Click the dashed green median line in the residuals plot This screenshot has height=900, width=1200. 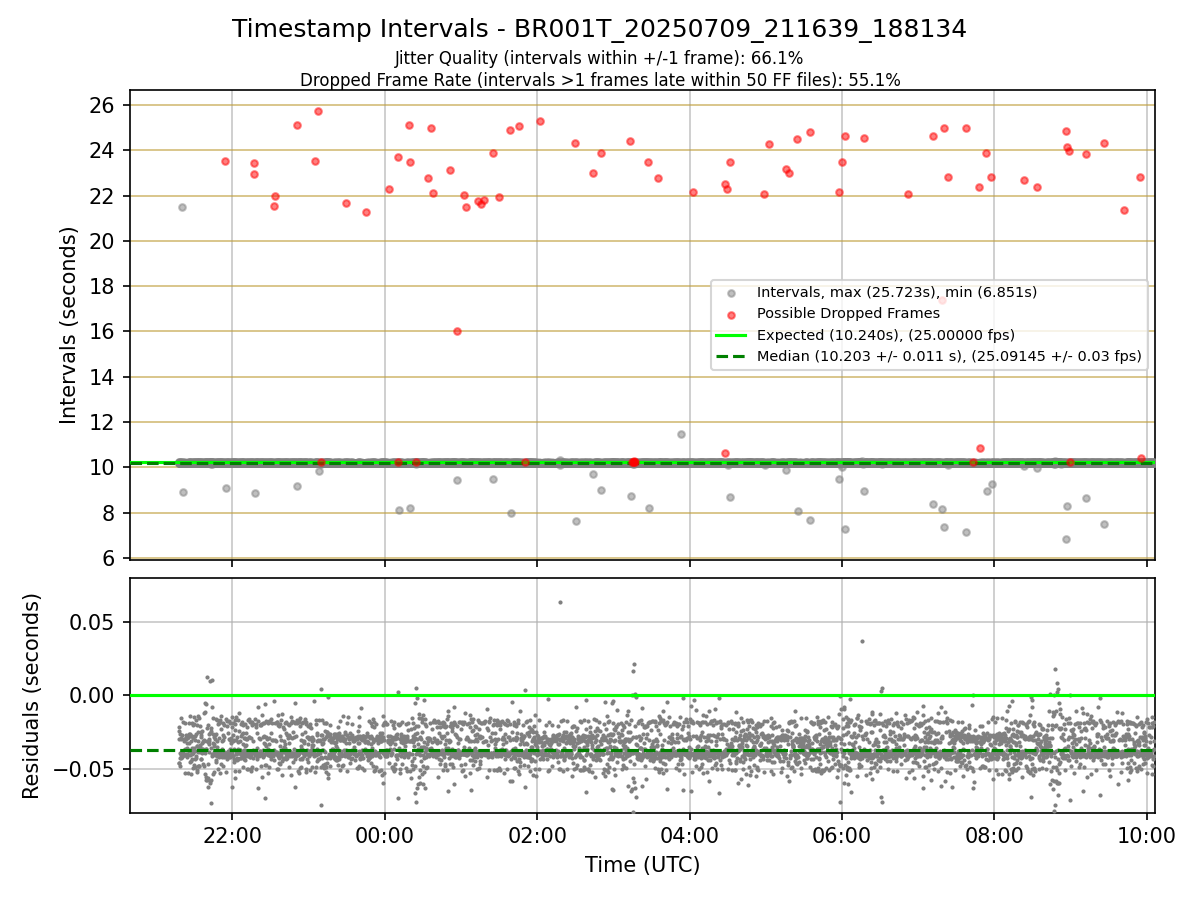pyautogui.click(x=642, y=750)
